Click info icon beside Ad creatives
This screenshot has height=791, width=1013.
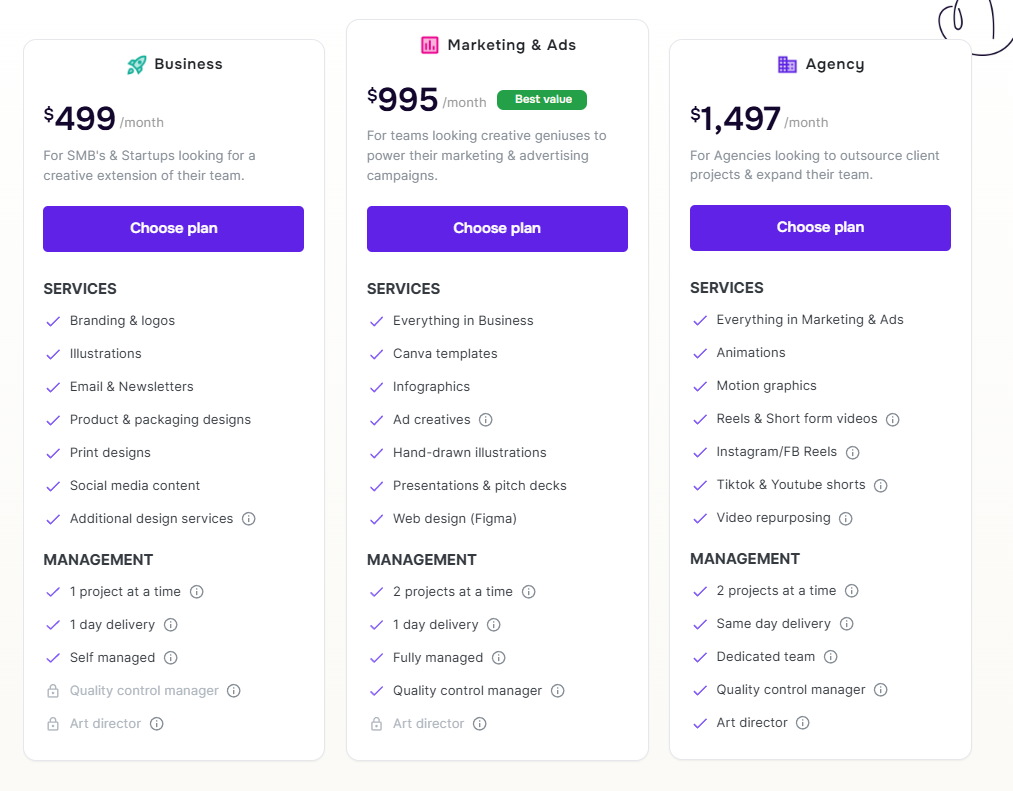486,420
